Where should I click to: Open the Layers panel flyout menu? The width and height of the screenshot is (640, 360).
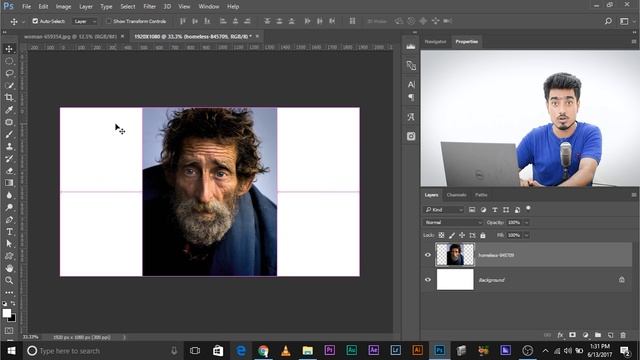coord(634,195)
